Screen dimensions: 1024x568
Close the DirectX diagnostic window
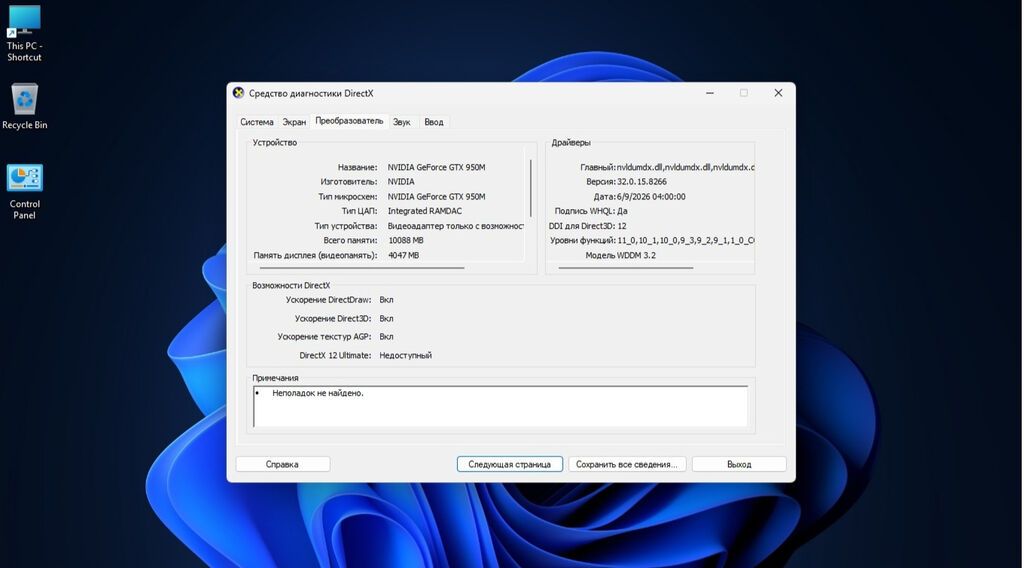778,93
